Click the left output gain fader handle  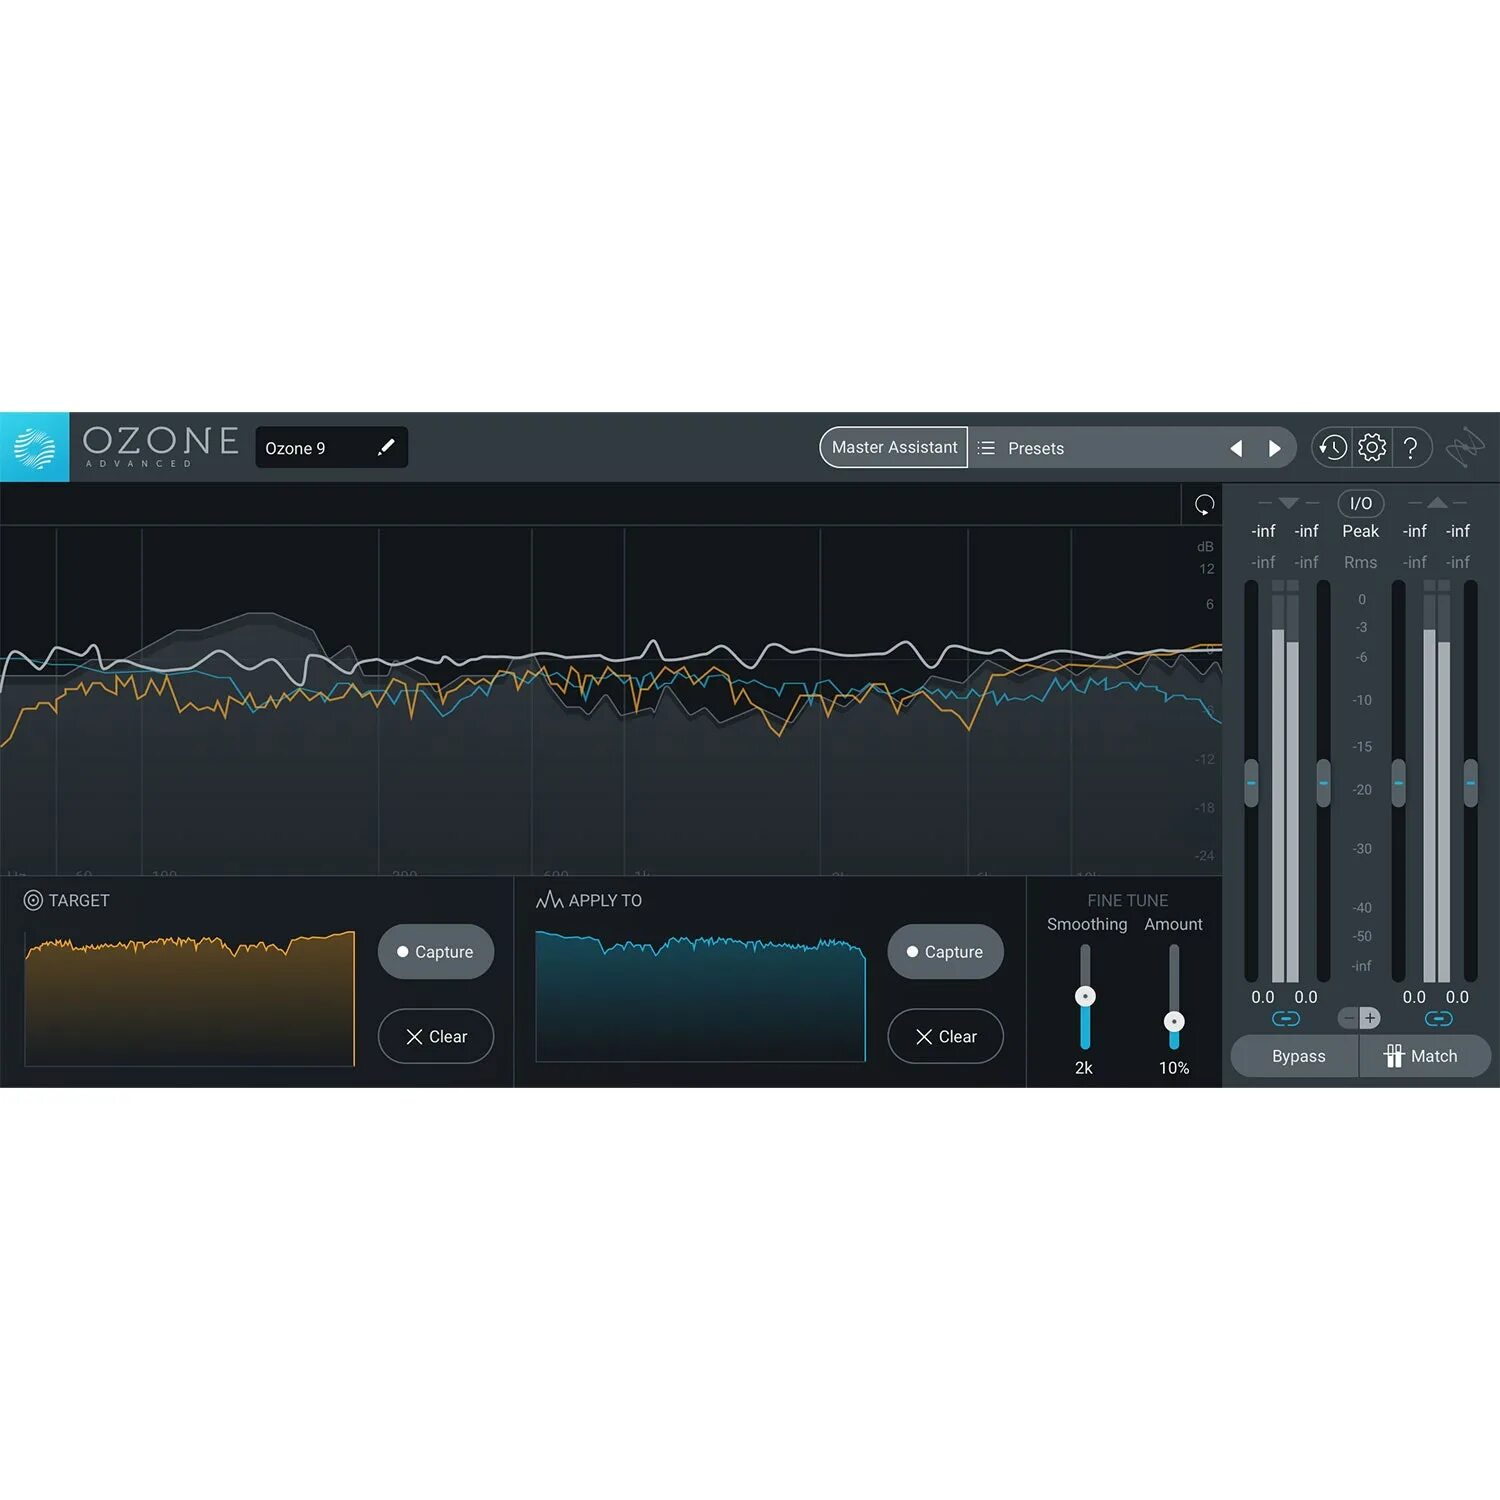coord(1398,783)
